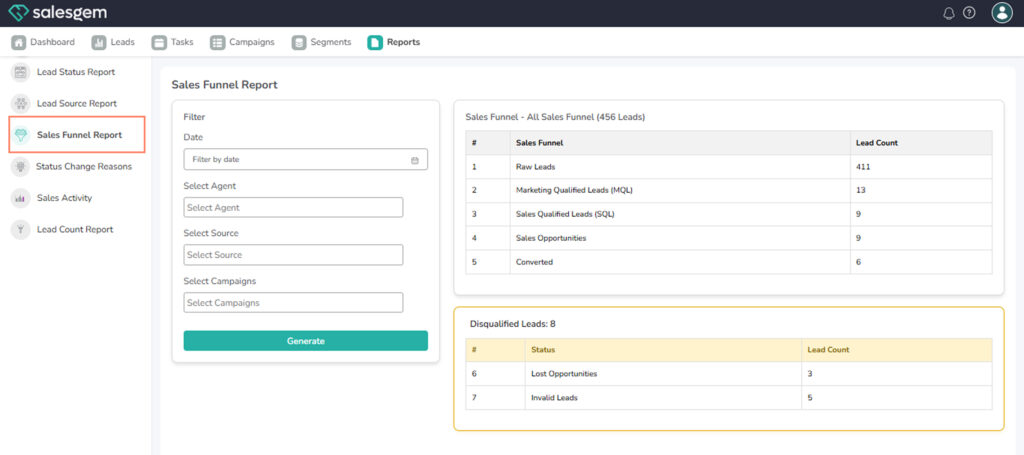Click the Lead Status Report sidebar icon
This screenshot has height=455, width=1024.
point(19,72)
